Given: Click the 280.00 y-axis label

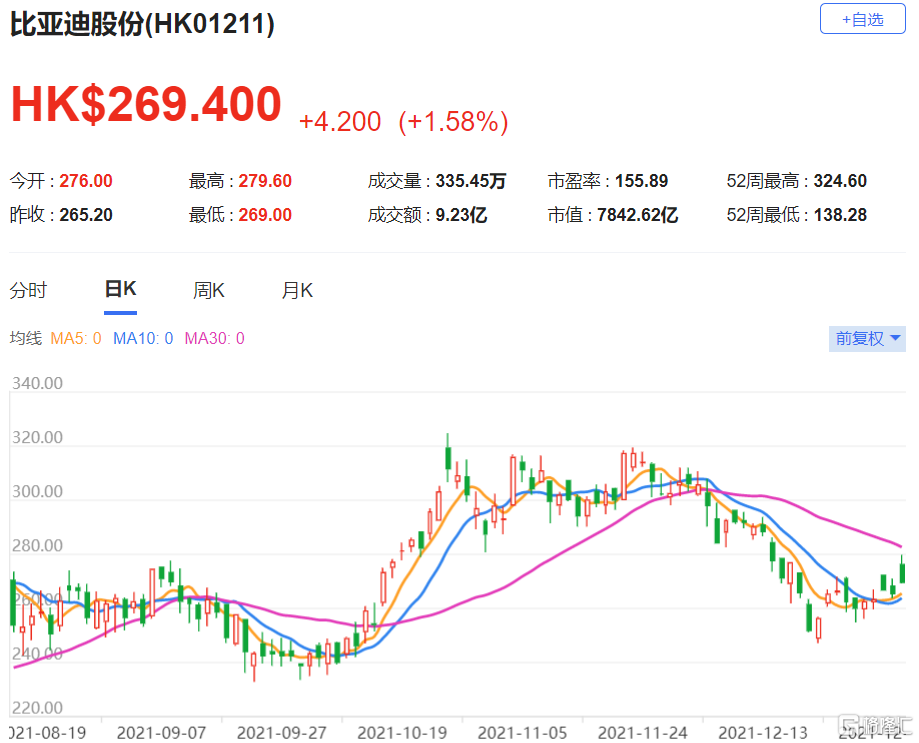Looking at the screenshot, I should (x=38, y=546).
